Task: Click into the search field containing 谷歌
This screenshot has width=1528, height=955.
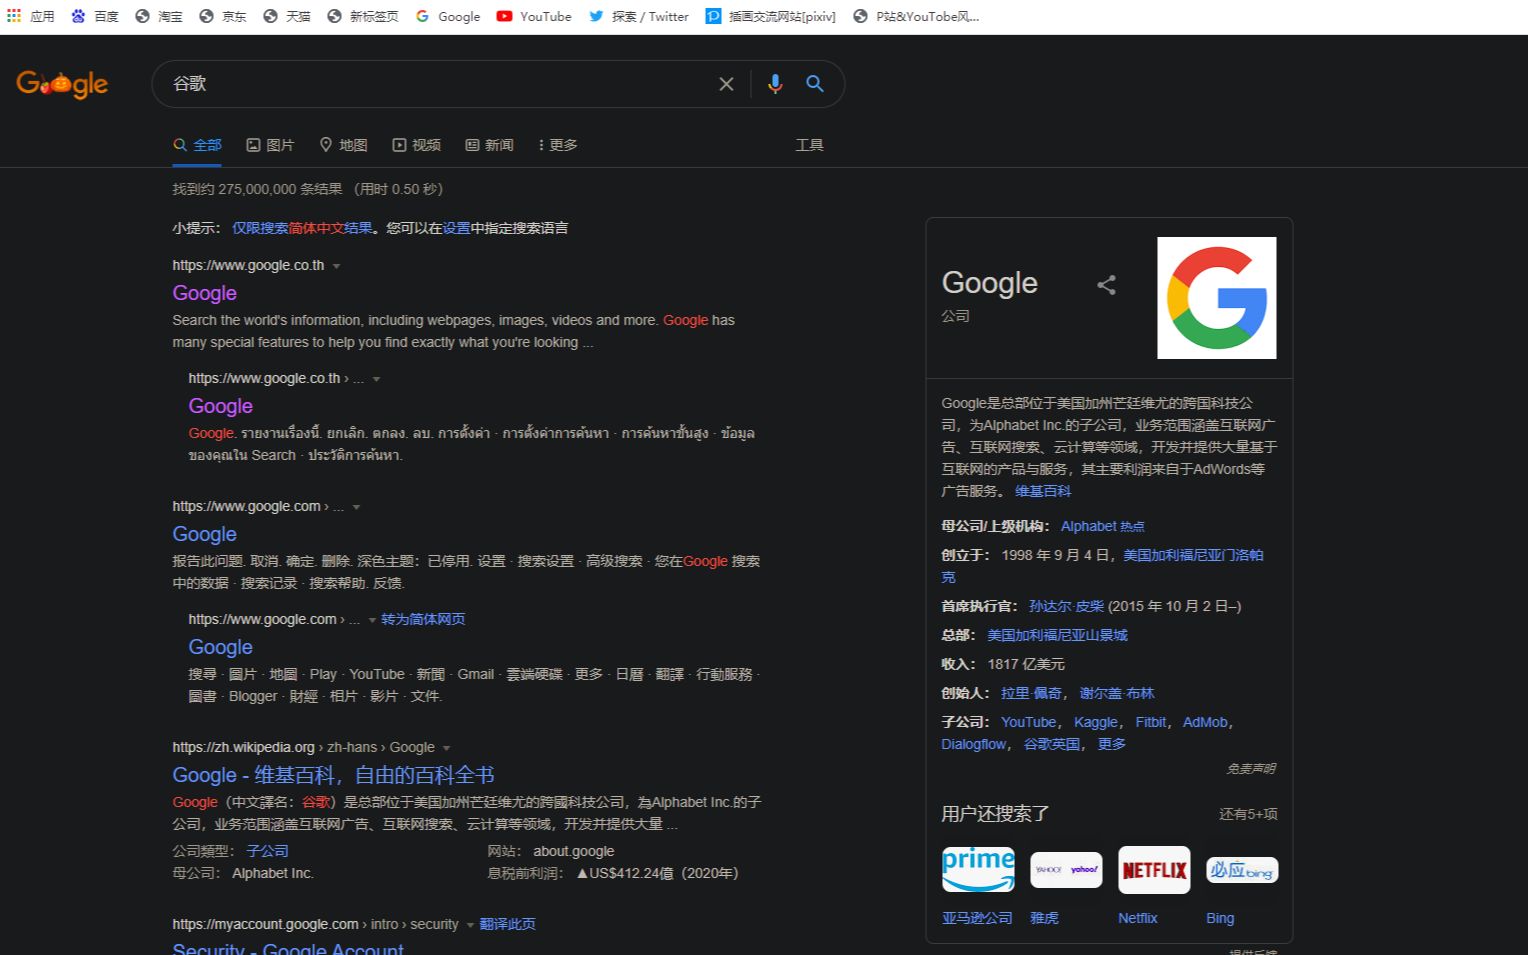Action: pyautogui.click(x=440, y=84)
